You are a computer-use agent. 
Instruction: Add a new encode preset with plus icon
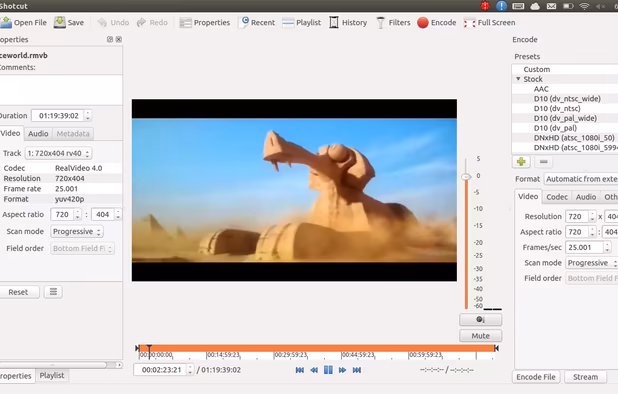click(x=521, y=162)
